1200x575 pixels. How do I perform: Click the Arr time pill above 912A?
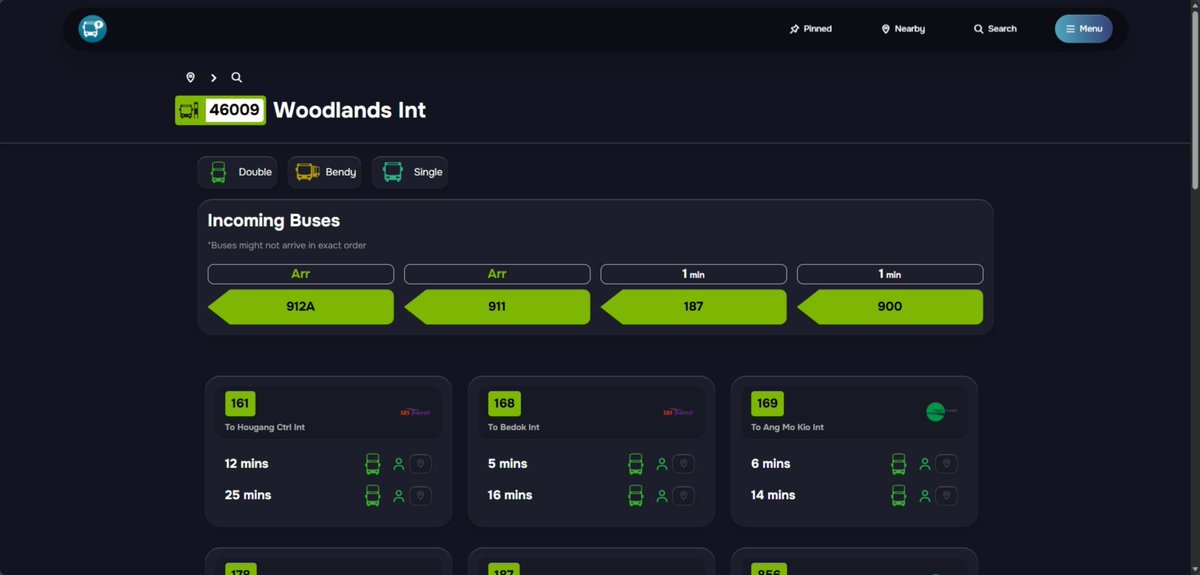point(300,274)
